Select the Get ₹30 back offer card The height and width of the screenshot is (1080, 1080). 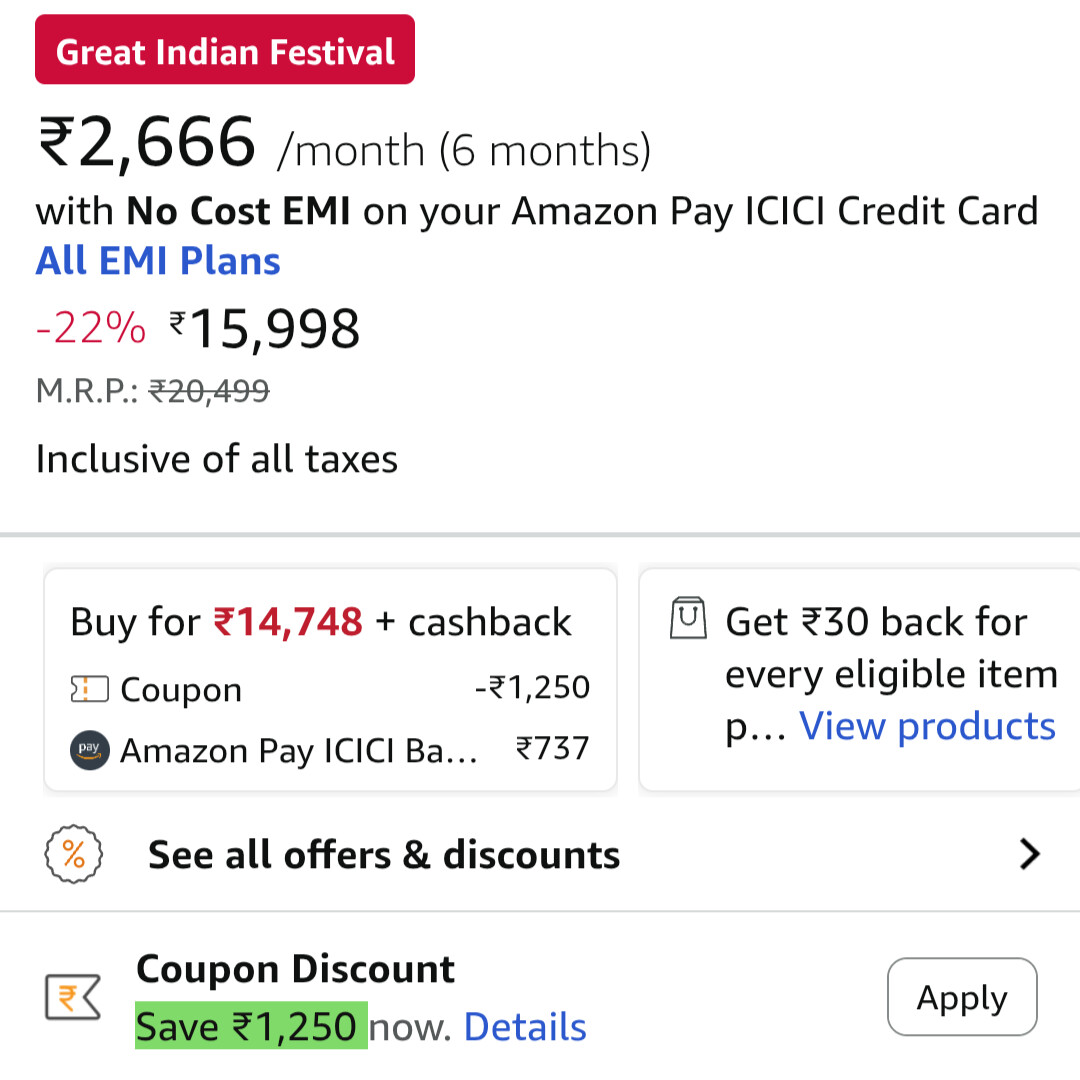pyautogui.click(x=860, y=680)
